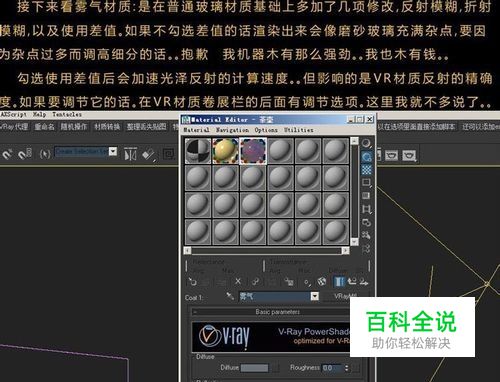
Task: Click the 重命名 toolbar button
Action: point(44,127)
